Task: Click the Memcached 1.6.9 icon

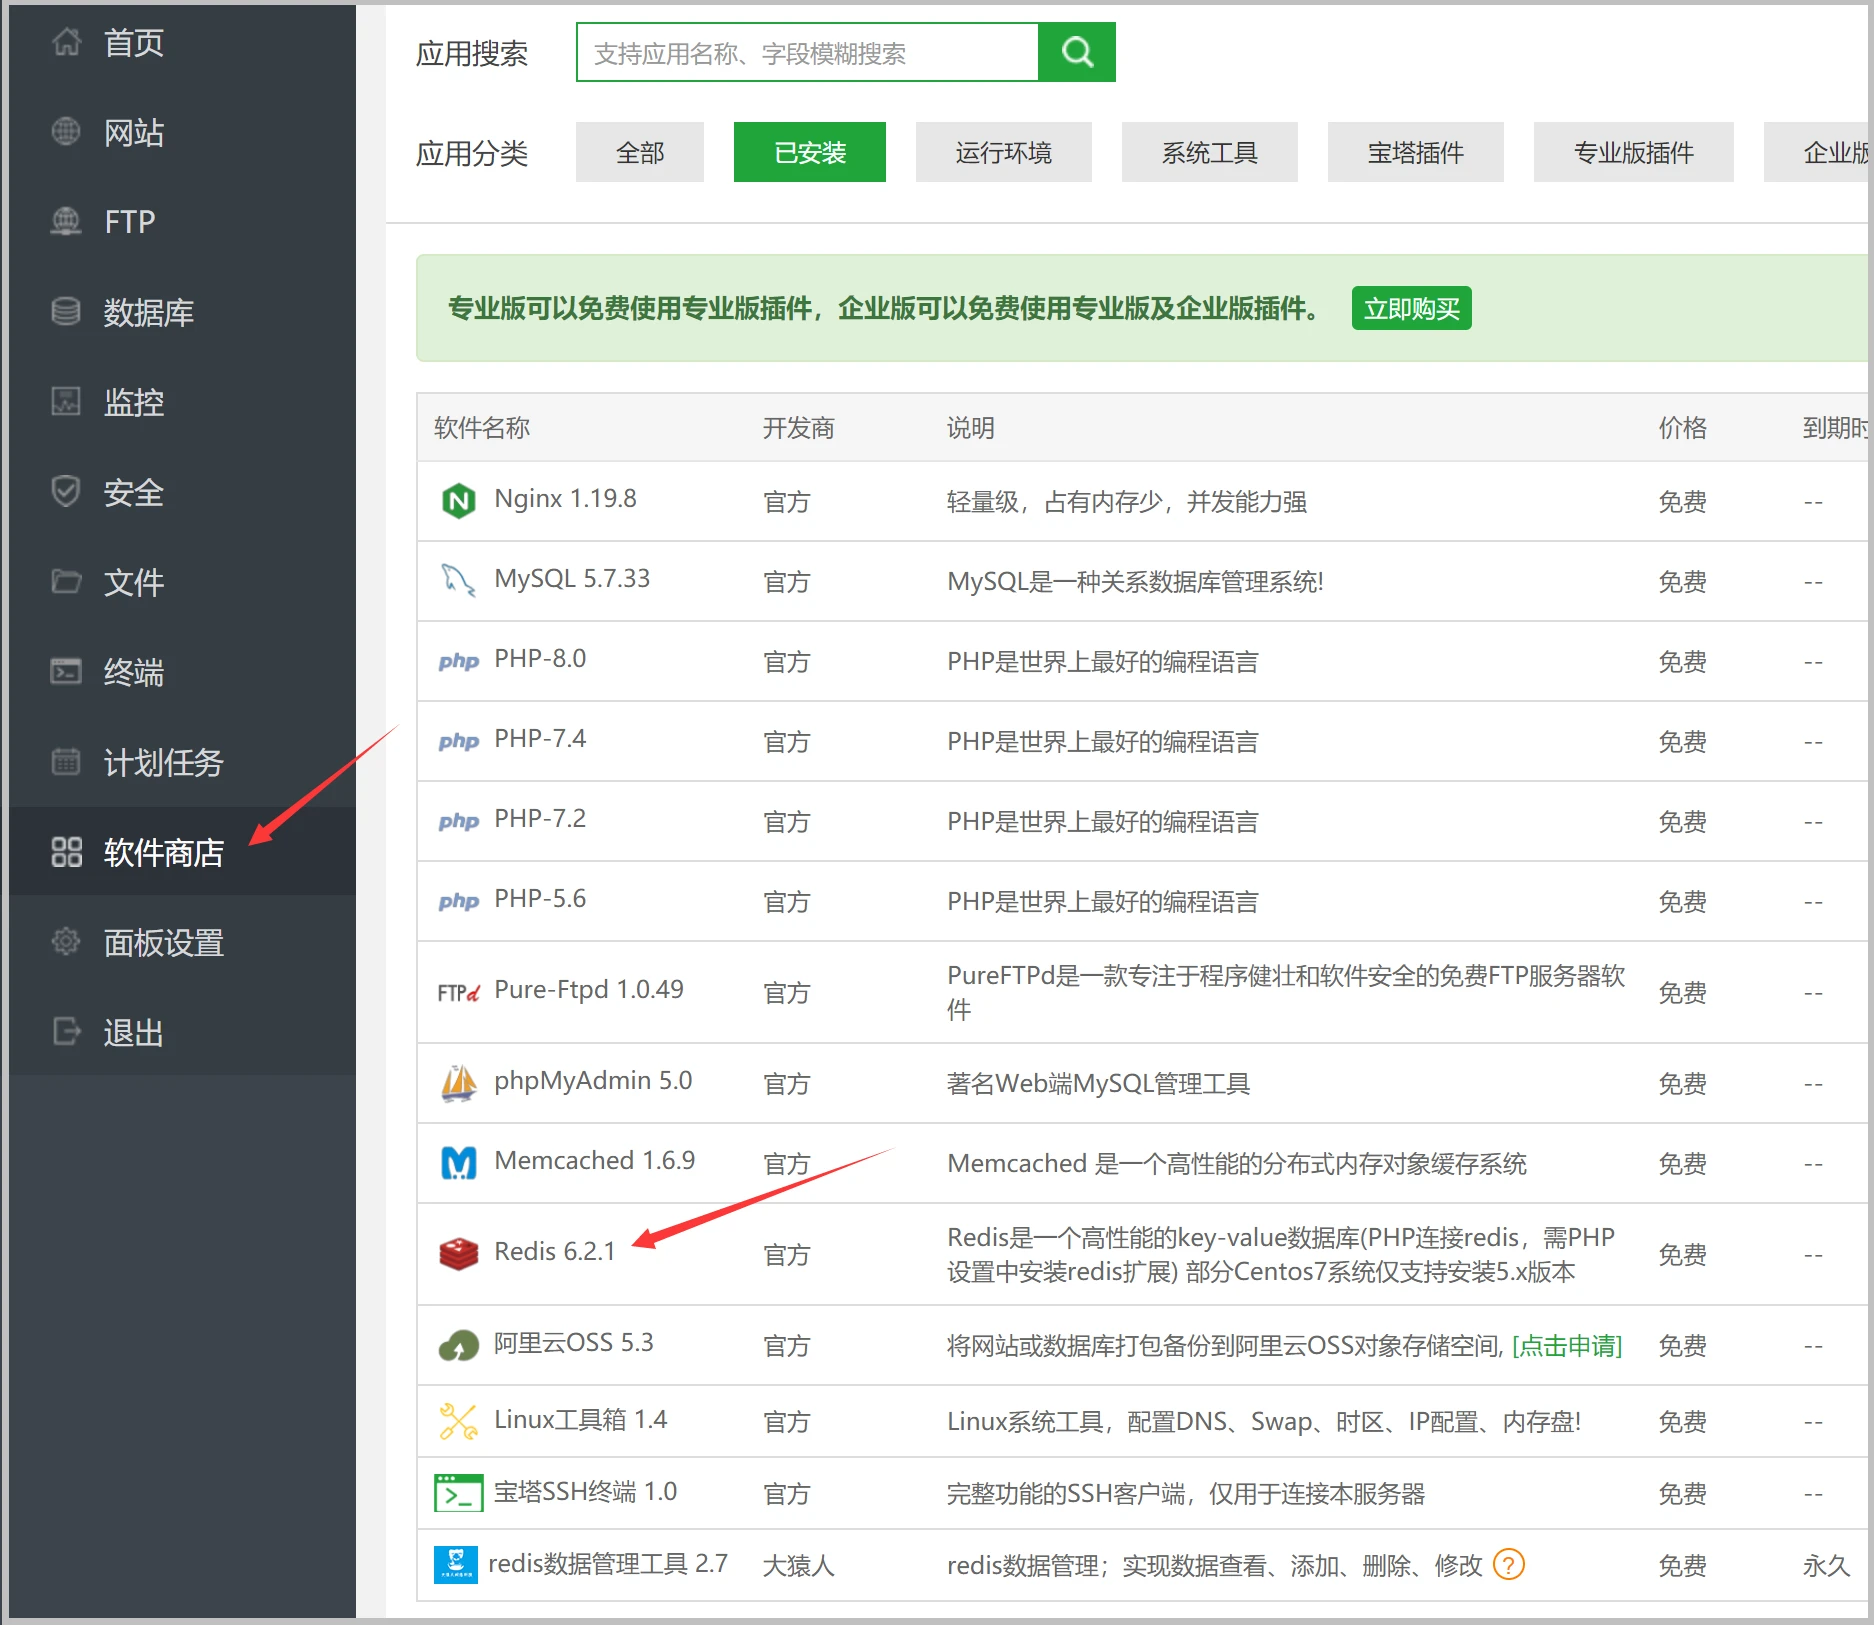Action: [x=458, y=1162]
